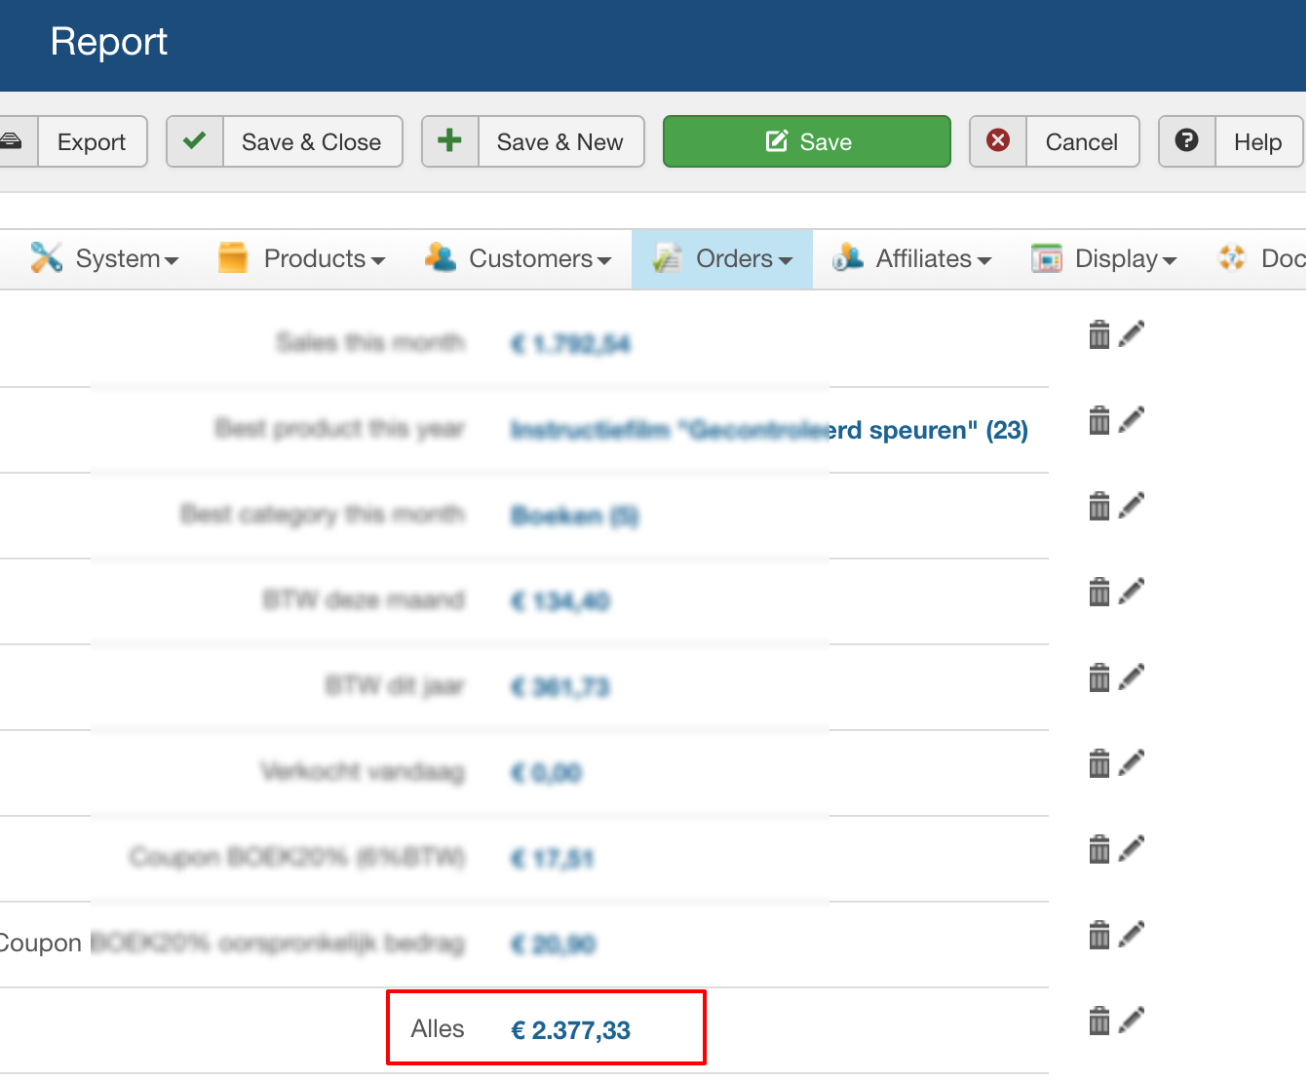
Task: Click the question mark Help icon
Action: click(x=1187, y=141)
